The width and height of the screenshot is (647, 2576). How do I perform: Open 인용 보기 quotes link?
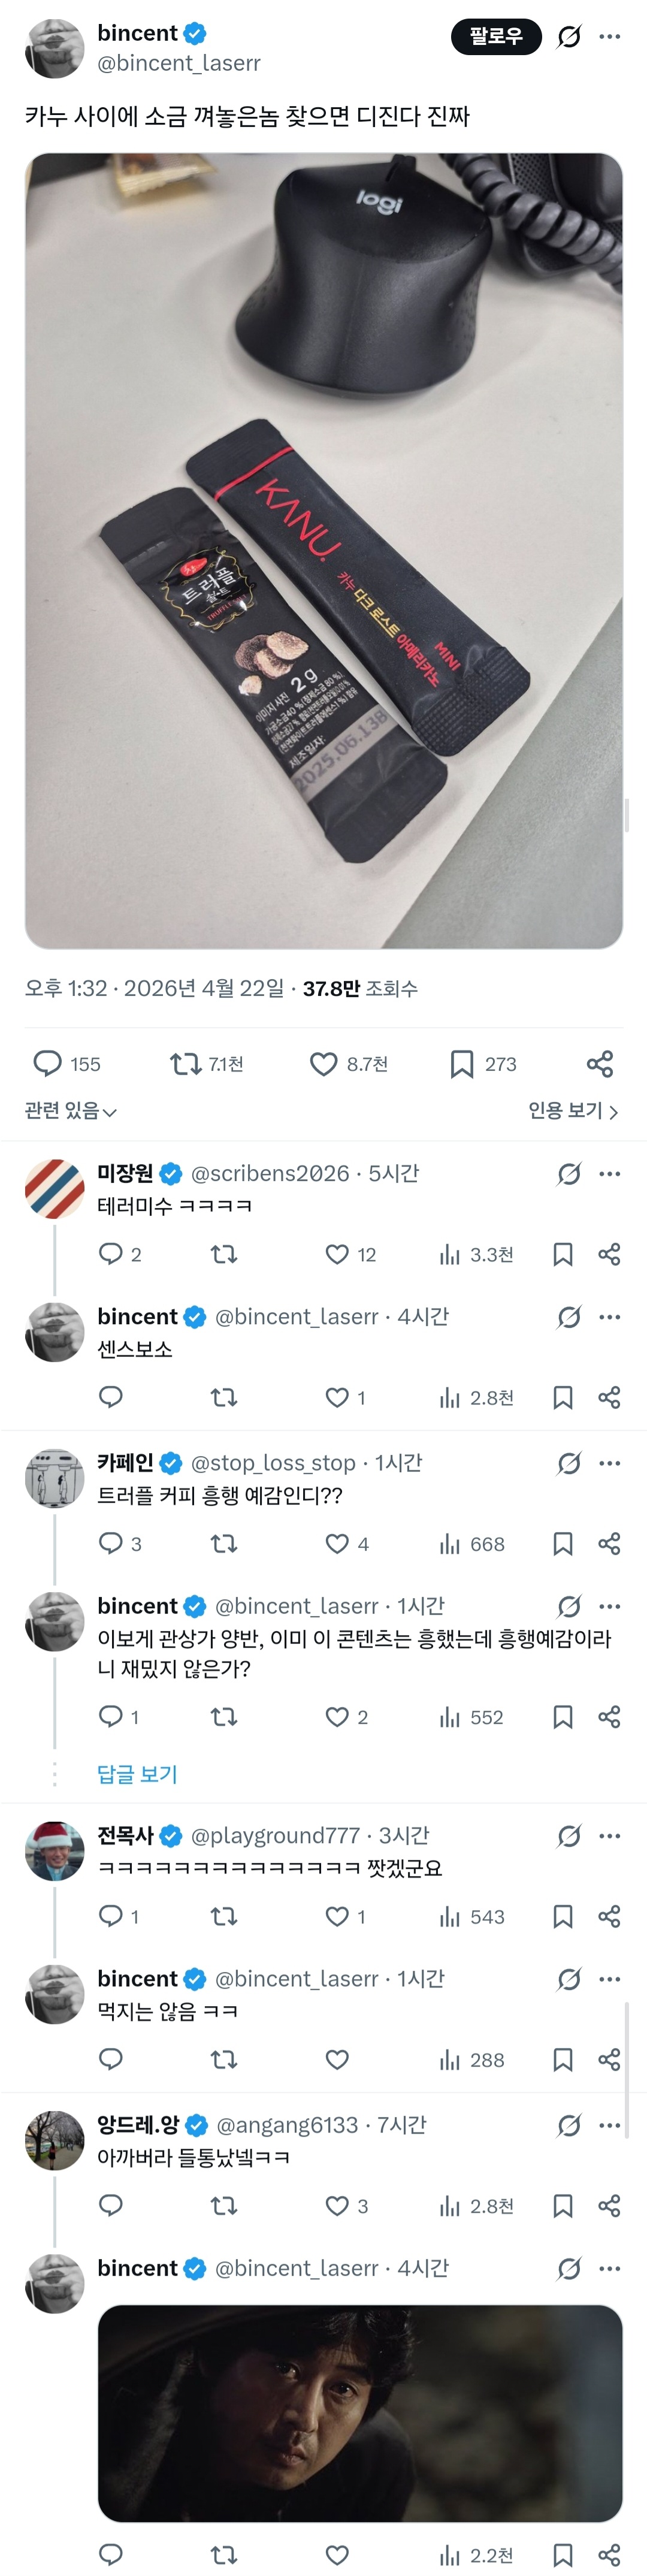(x=573, y=1111)
